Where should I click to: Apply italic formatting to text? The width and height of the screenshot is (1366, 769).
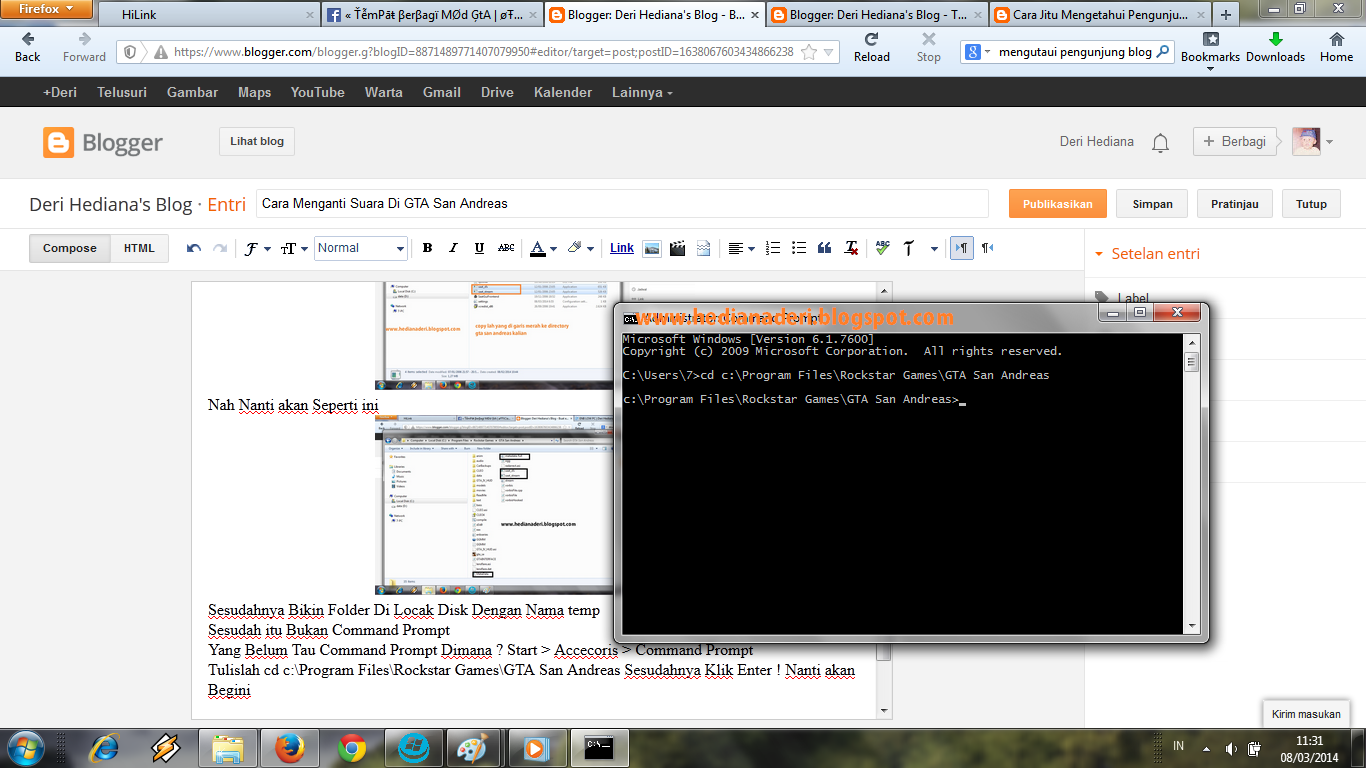453,248
